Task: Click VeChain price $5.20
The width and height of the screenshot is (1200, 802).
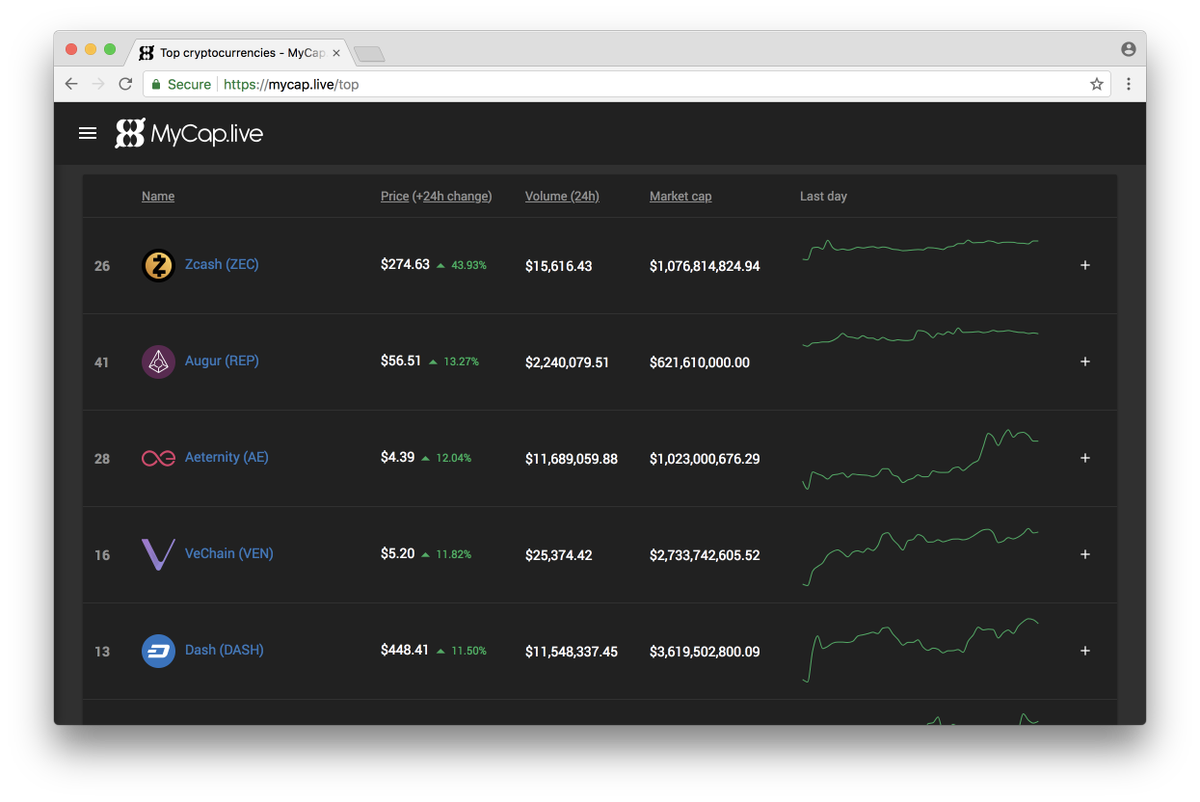Action: pyautogui.click(x=397, y=553)
